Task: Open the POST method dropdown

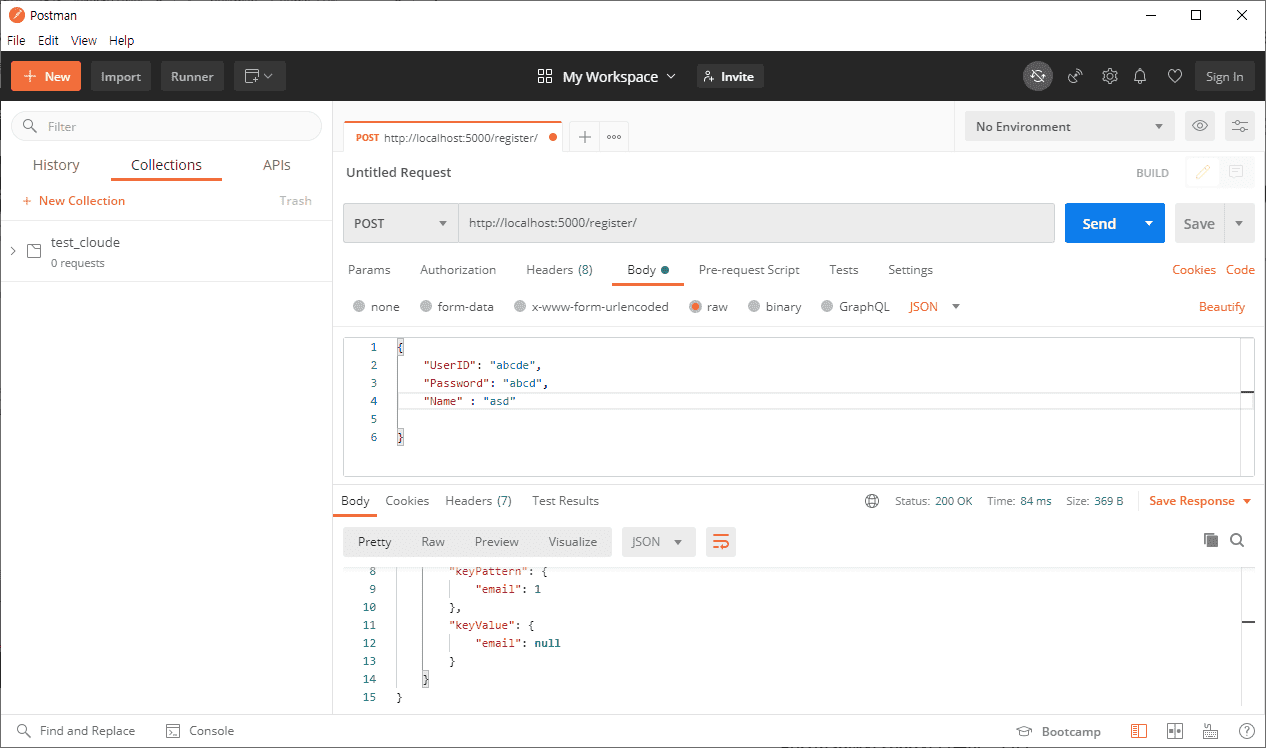Action: pyautogui.click(x=400, y=223)
